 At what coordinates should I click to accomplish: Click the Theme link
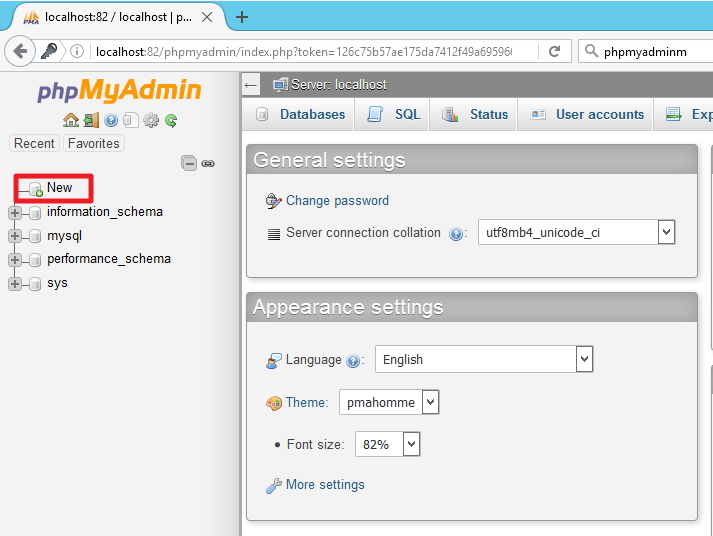307,402
